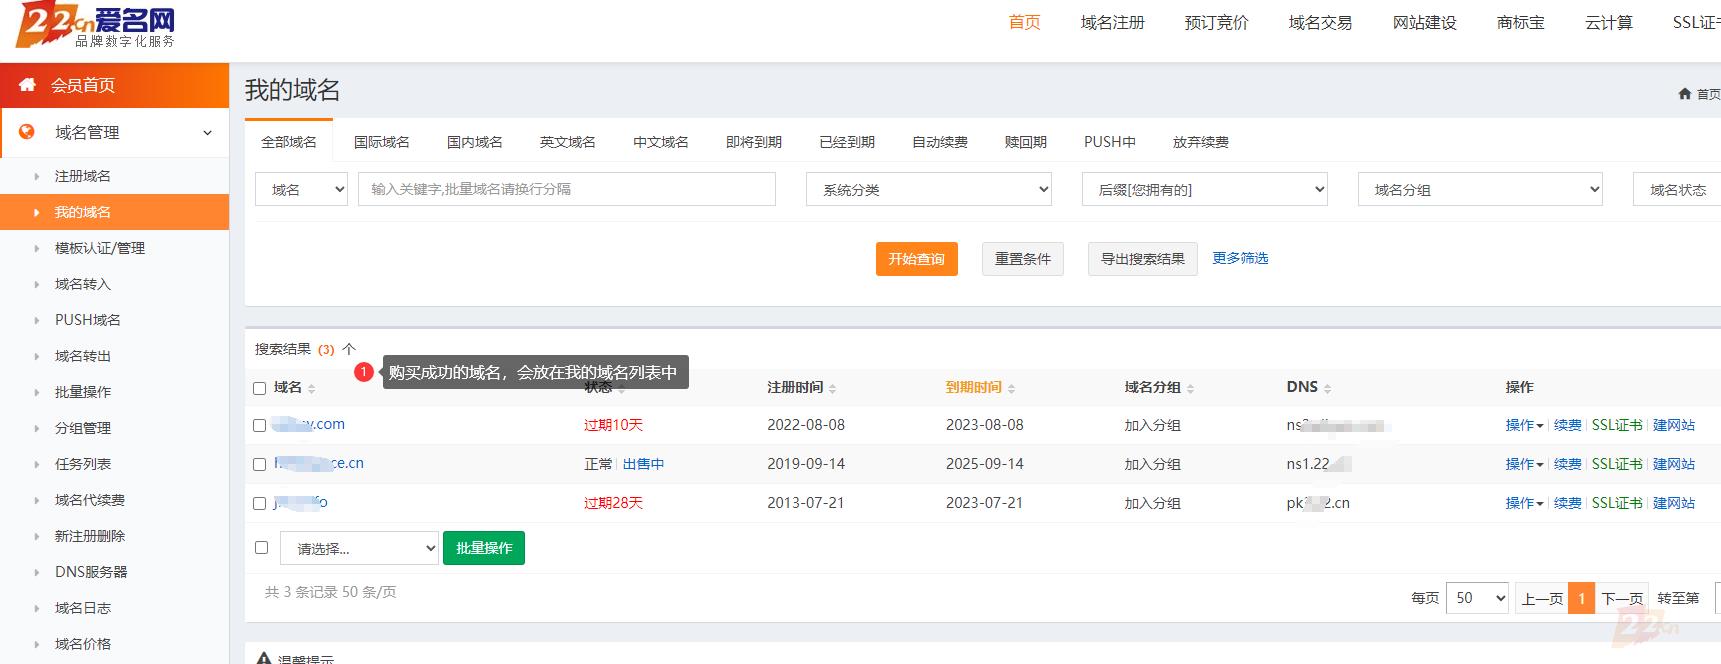Click SSL证书 for the 2019-09-14 domain
1721x664 pixels.
tap(1617, 464)
